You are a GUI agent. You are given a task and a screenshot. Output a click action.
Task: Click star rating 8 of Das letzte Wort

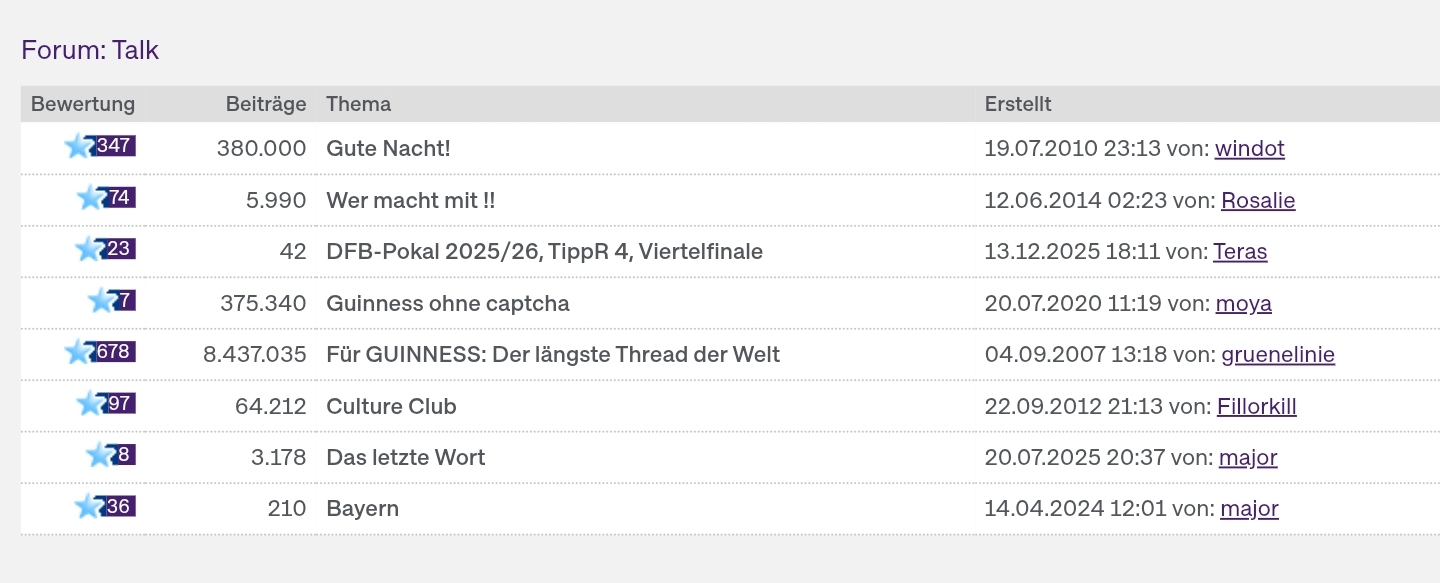pyautogui.click(x=110, y=456)
